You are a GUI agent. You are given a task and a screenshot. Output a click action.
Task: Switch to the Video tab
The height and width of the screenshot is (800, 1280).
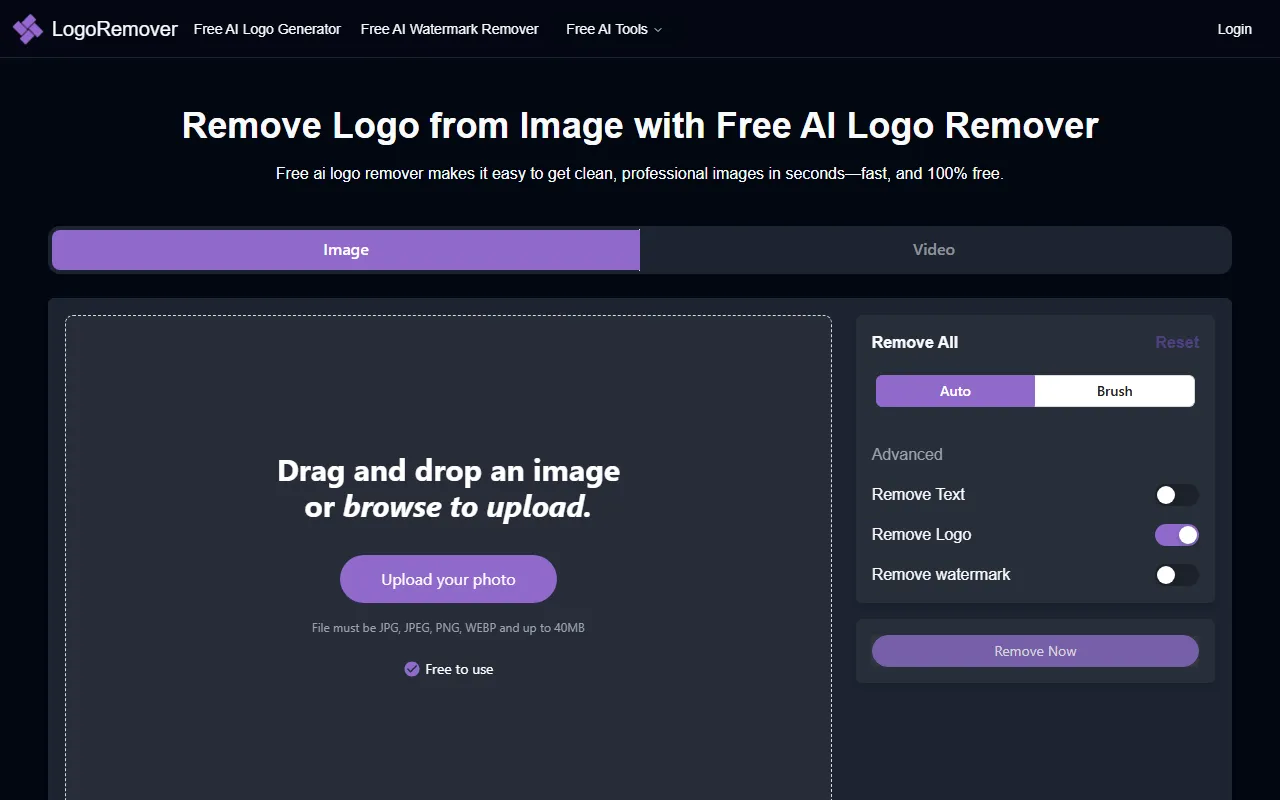[x=933, y=250]
